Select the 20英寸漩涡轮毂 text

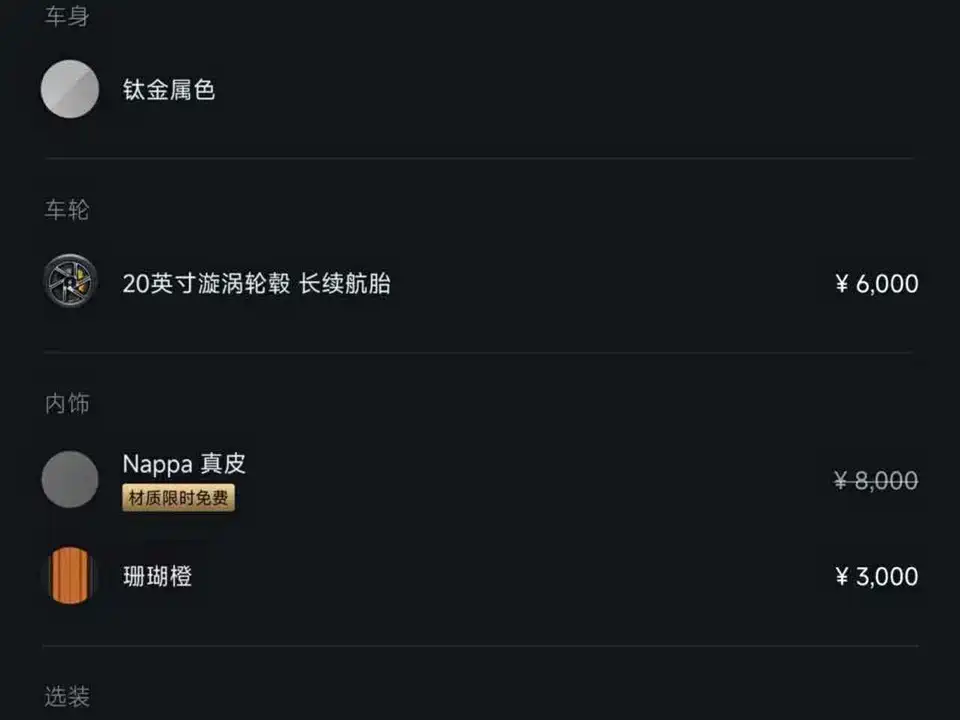click(x=206, y=284)
